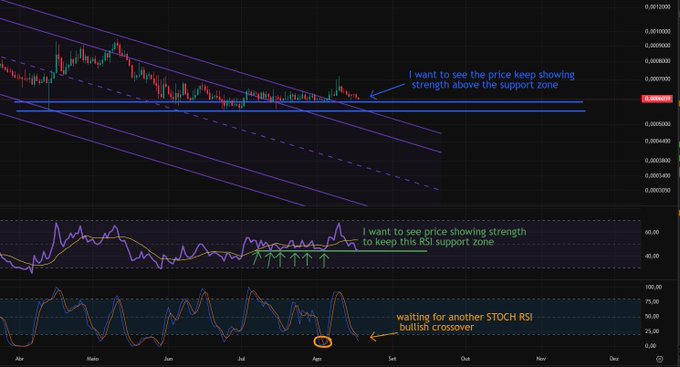Select the orange ellipse on Stoch RSI bottom
The width and height of the screenshot is (680, 367).
coord(323,342)
